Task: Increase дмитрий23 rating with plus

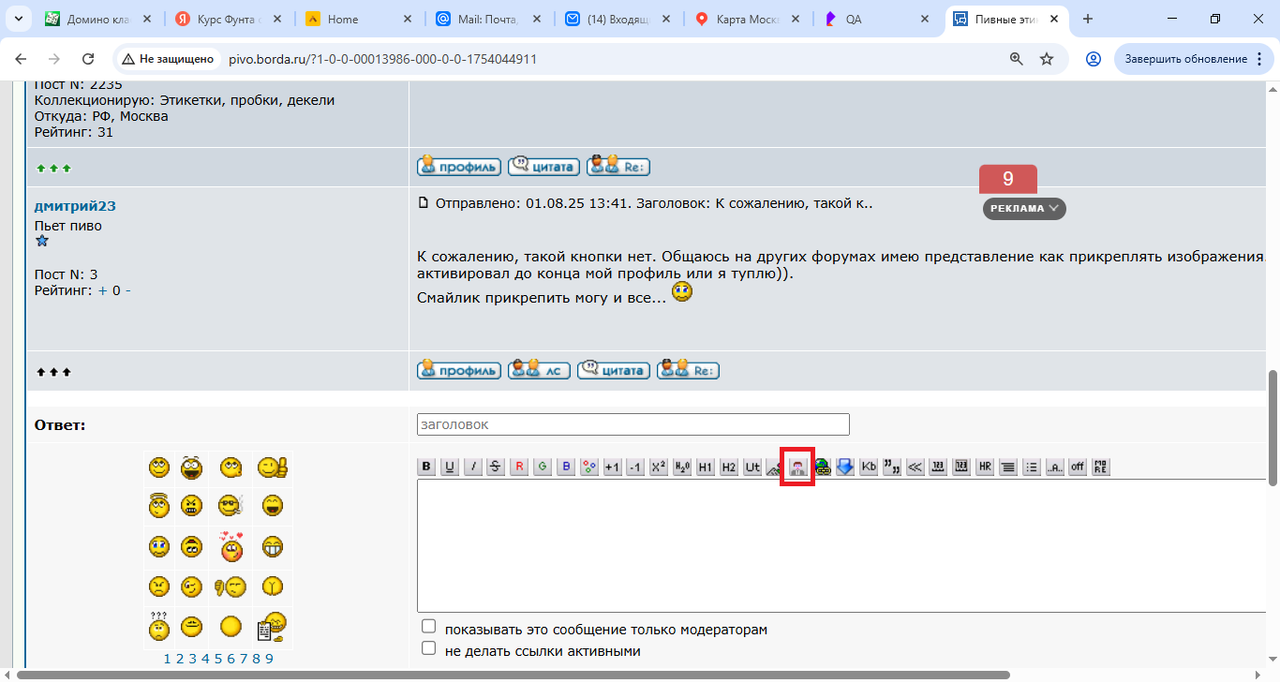Action: [102, 290]
